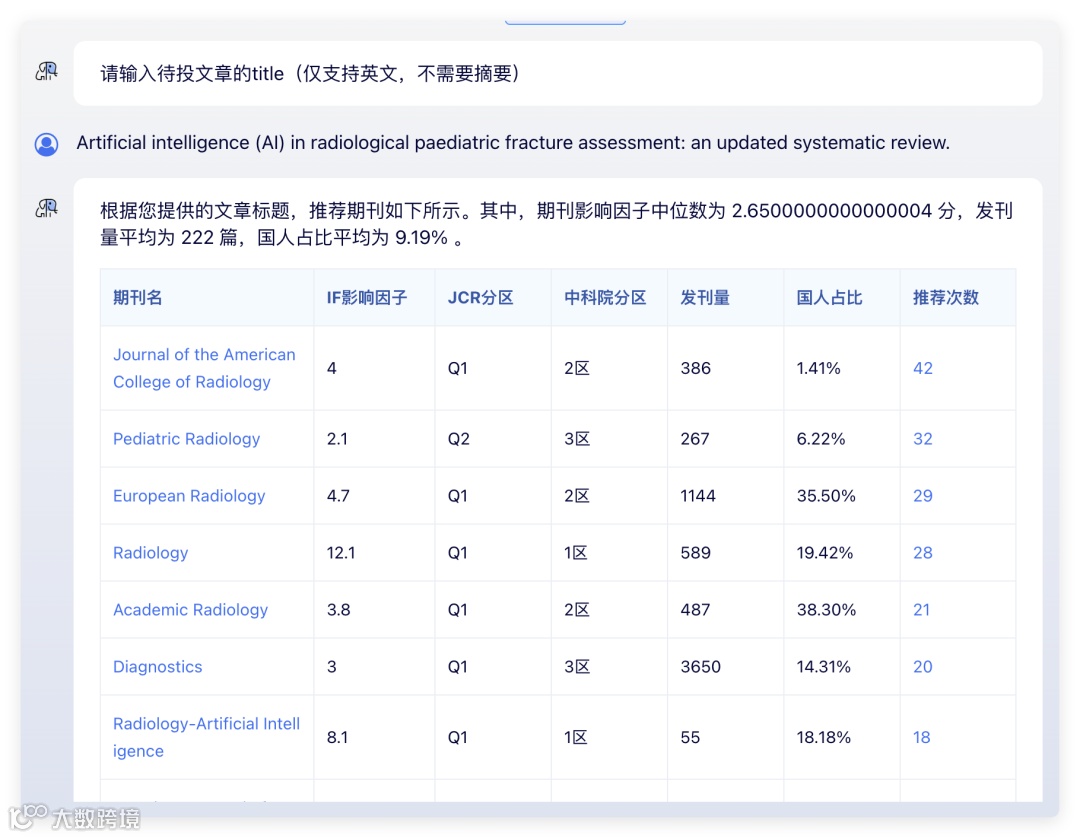Open the Pediatric Radiology journal link
The image size is (1080, 838).
[187, 439]
